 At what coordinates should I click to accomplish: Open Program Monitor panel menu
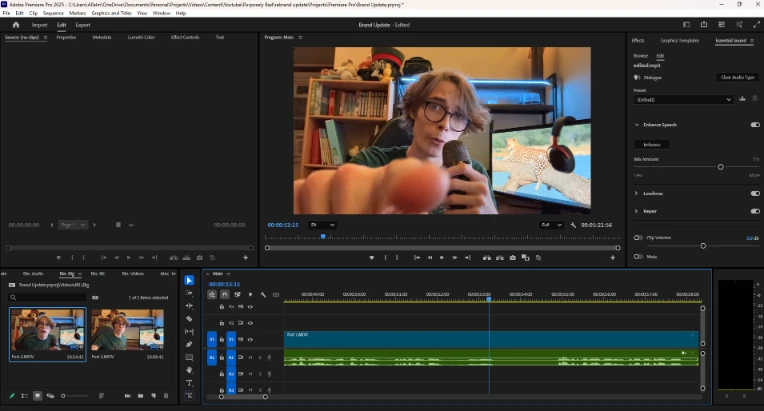(x=300, y=37)
